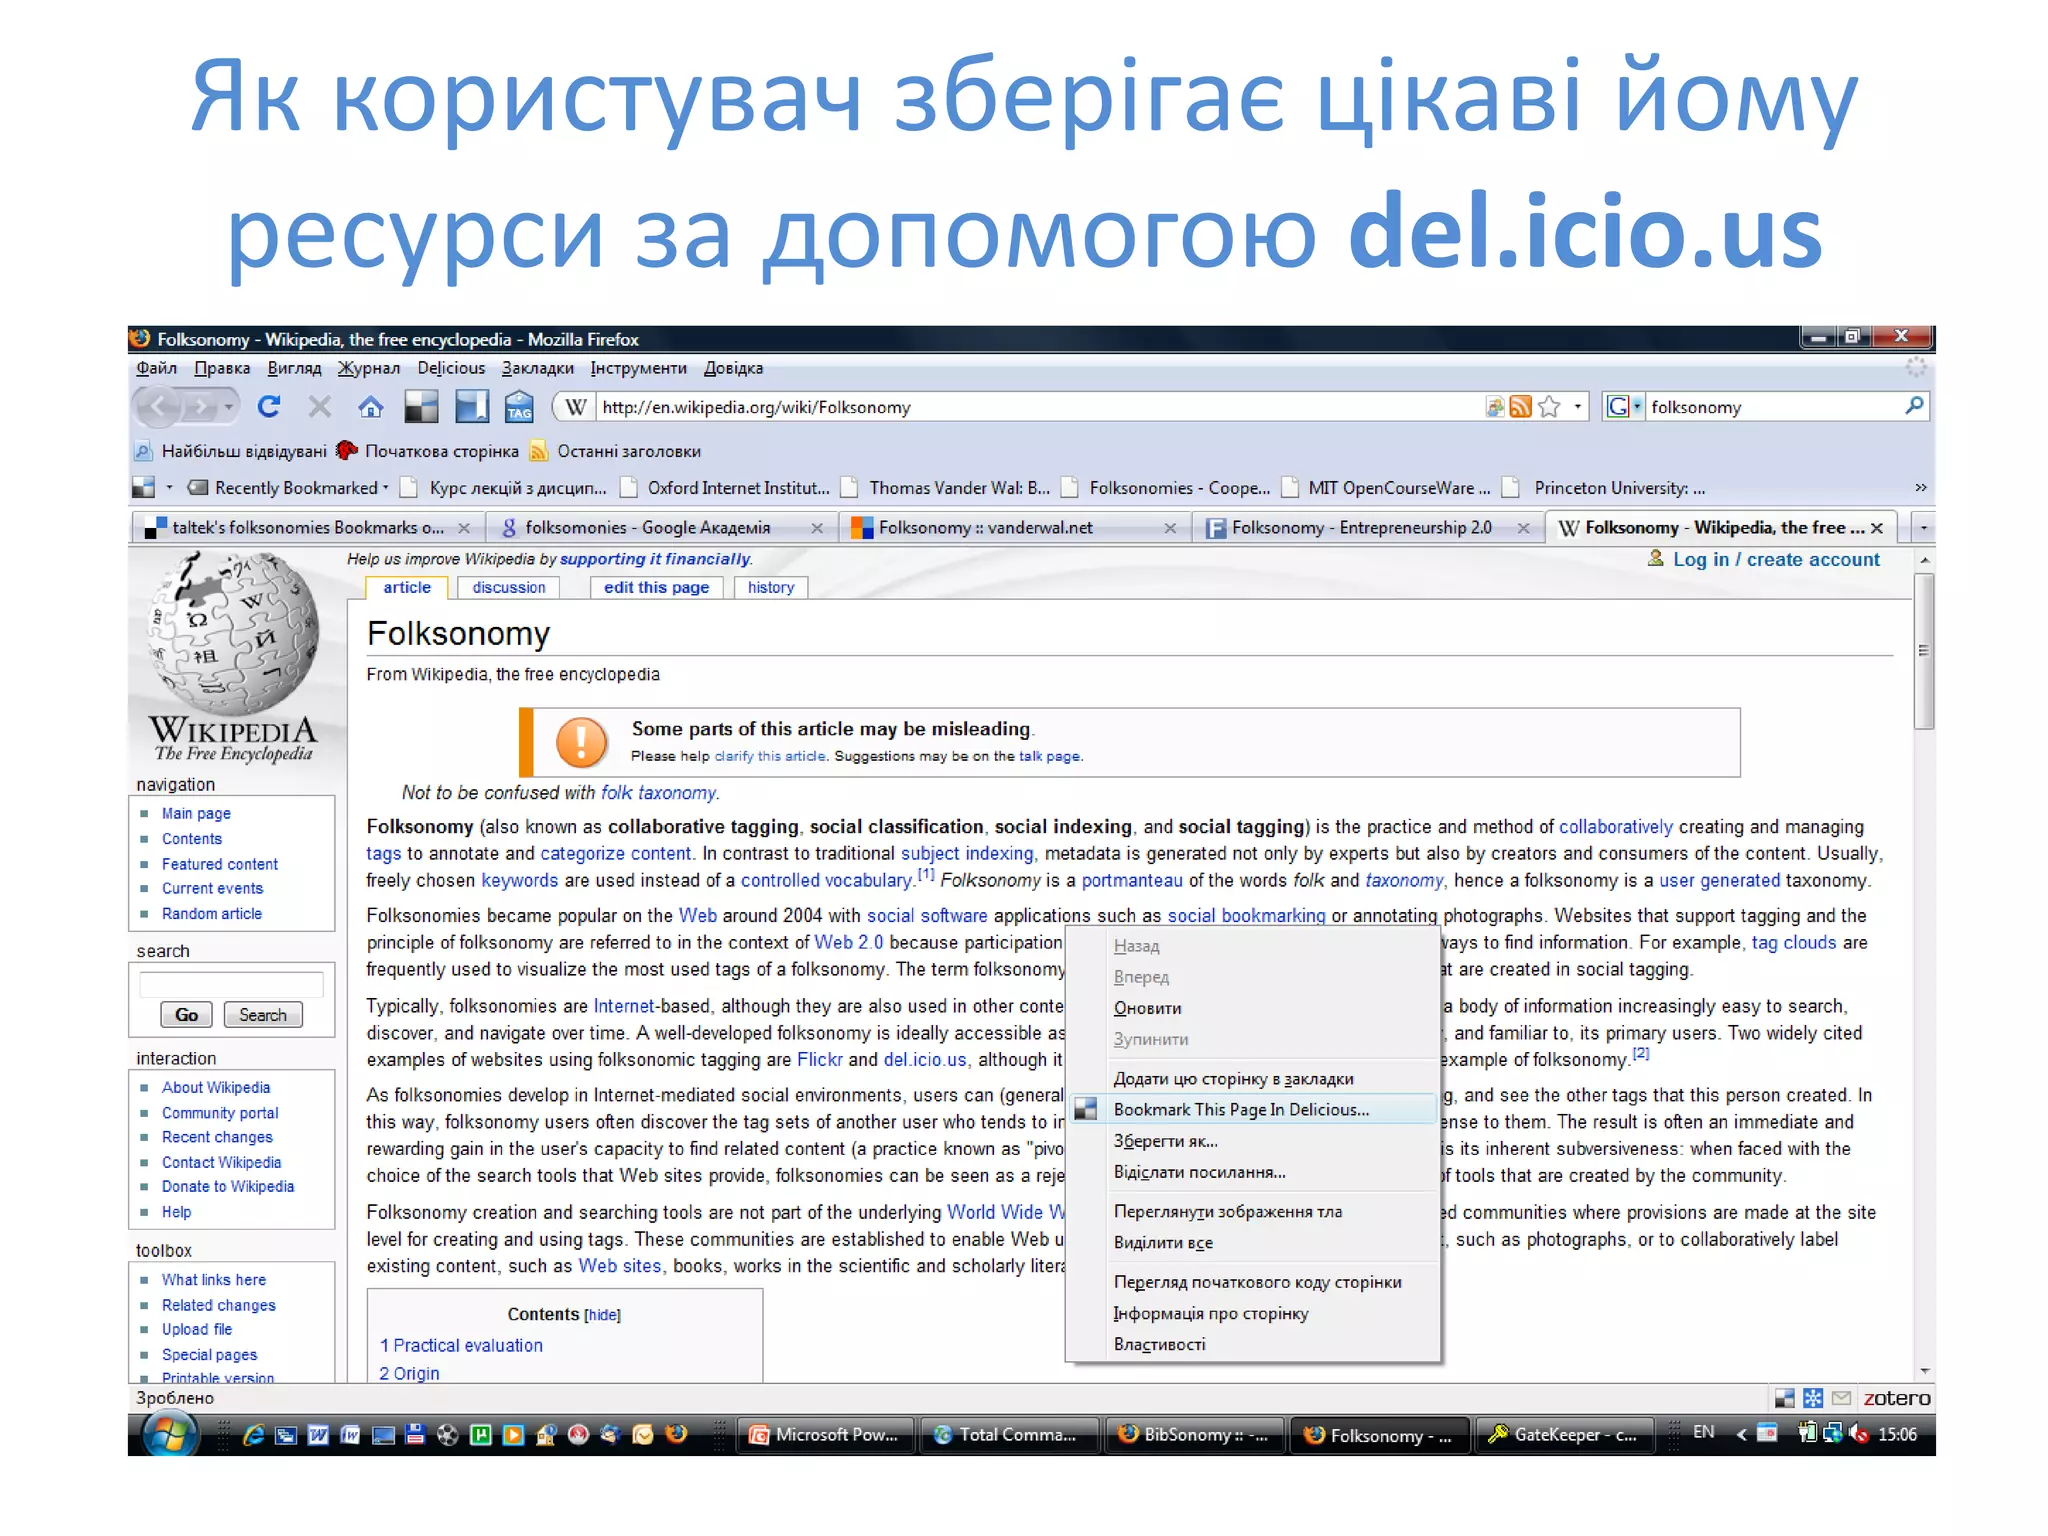Open the Delicious bookmarks sidebar icon
The width and height of the screenshot is (2048, 1536).
(x=471, y=406)
